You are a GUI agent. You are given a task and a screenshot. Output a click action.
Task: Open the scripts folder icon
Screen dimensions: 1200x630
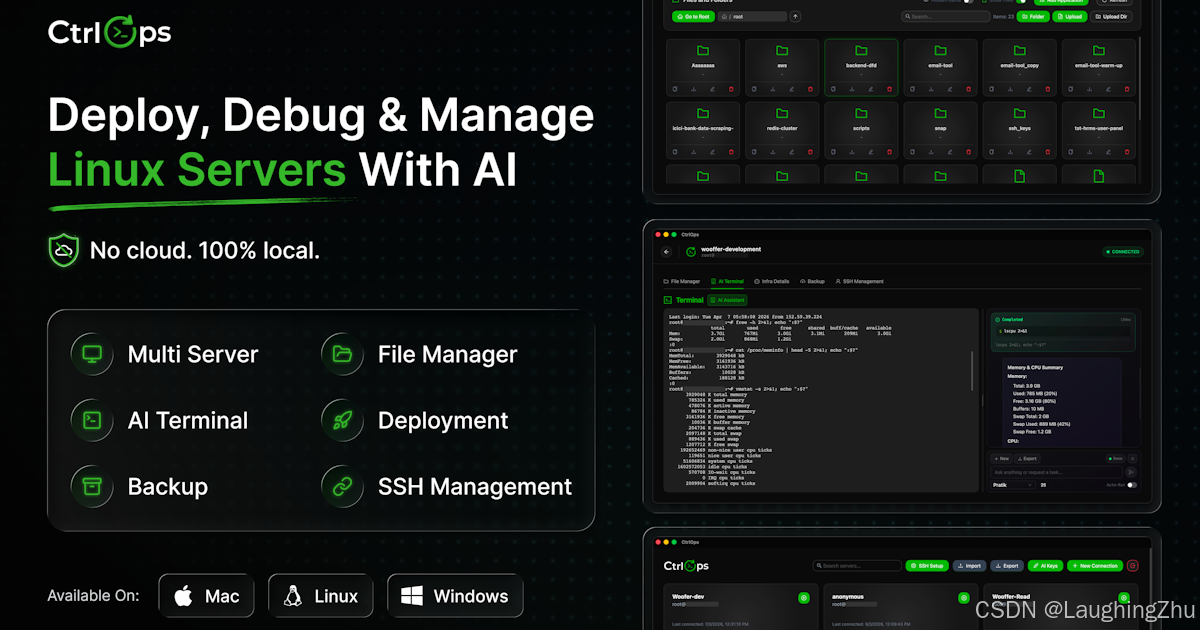(861, 113)
